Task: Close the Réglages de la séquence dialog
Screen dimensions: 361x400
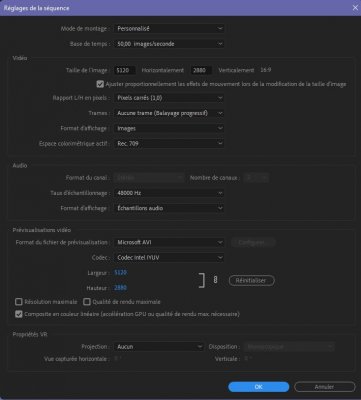Action: pos(355,8)
